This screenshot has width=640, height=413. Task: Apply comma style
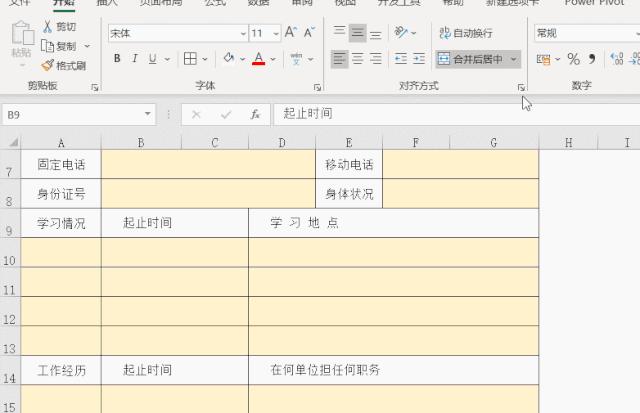click(592, 60)
